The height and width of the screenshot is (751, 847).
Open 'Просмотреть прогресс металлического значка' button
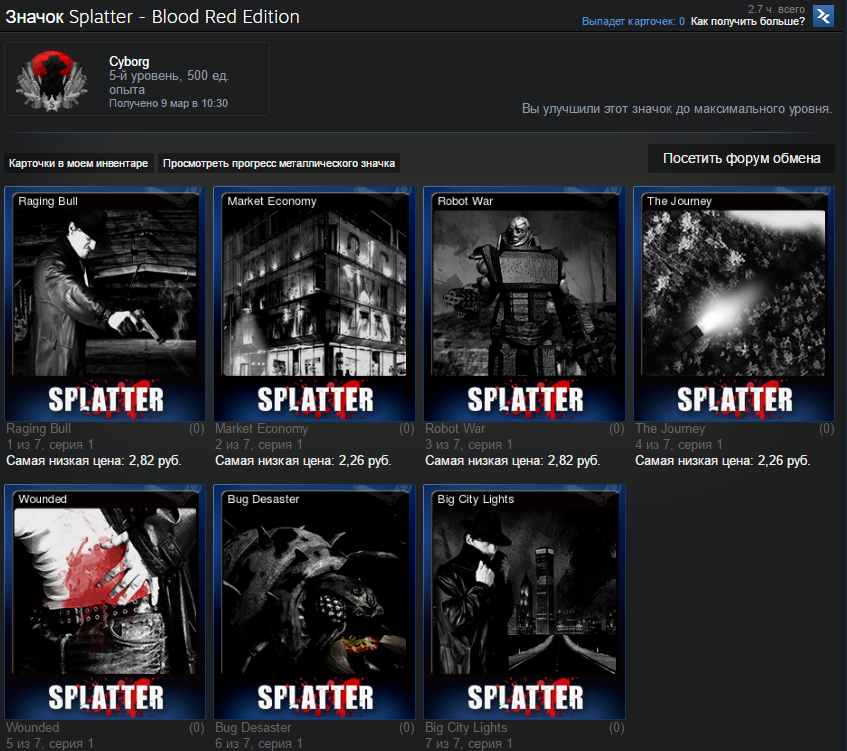pyautogui.click(x=279, y=163)
